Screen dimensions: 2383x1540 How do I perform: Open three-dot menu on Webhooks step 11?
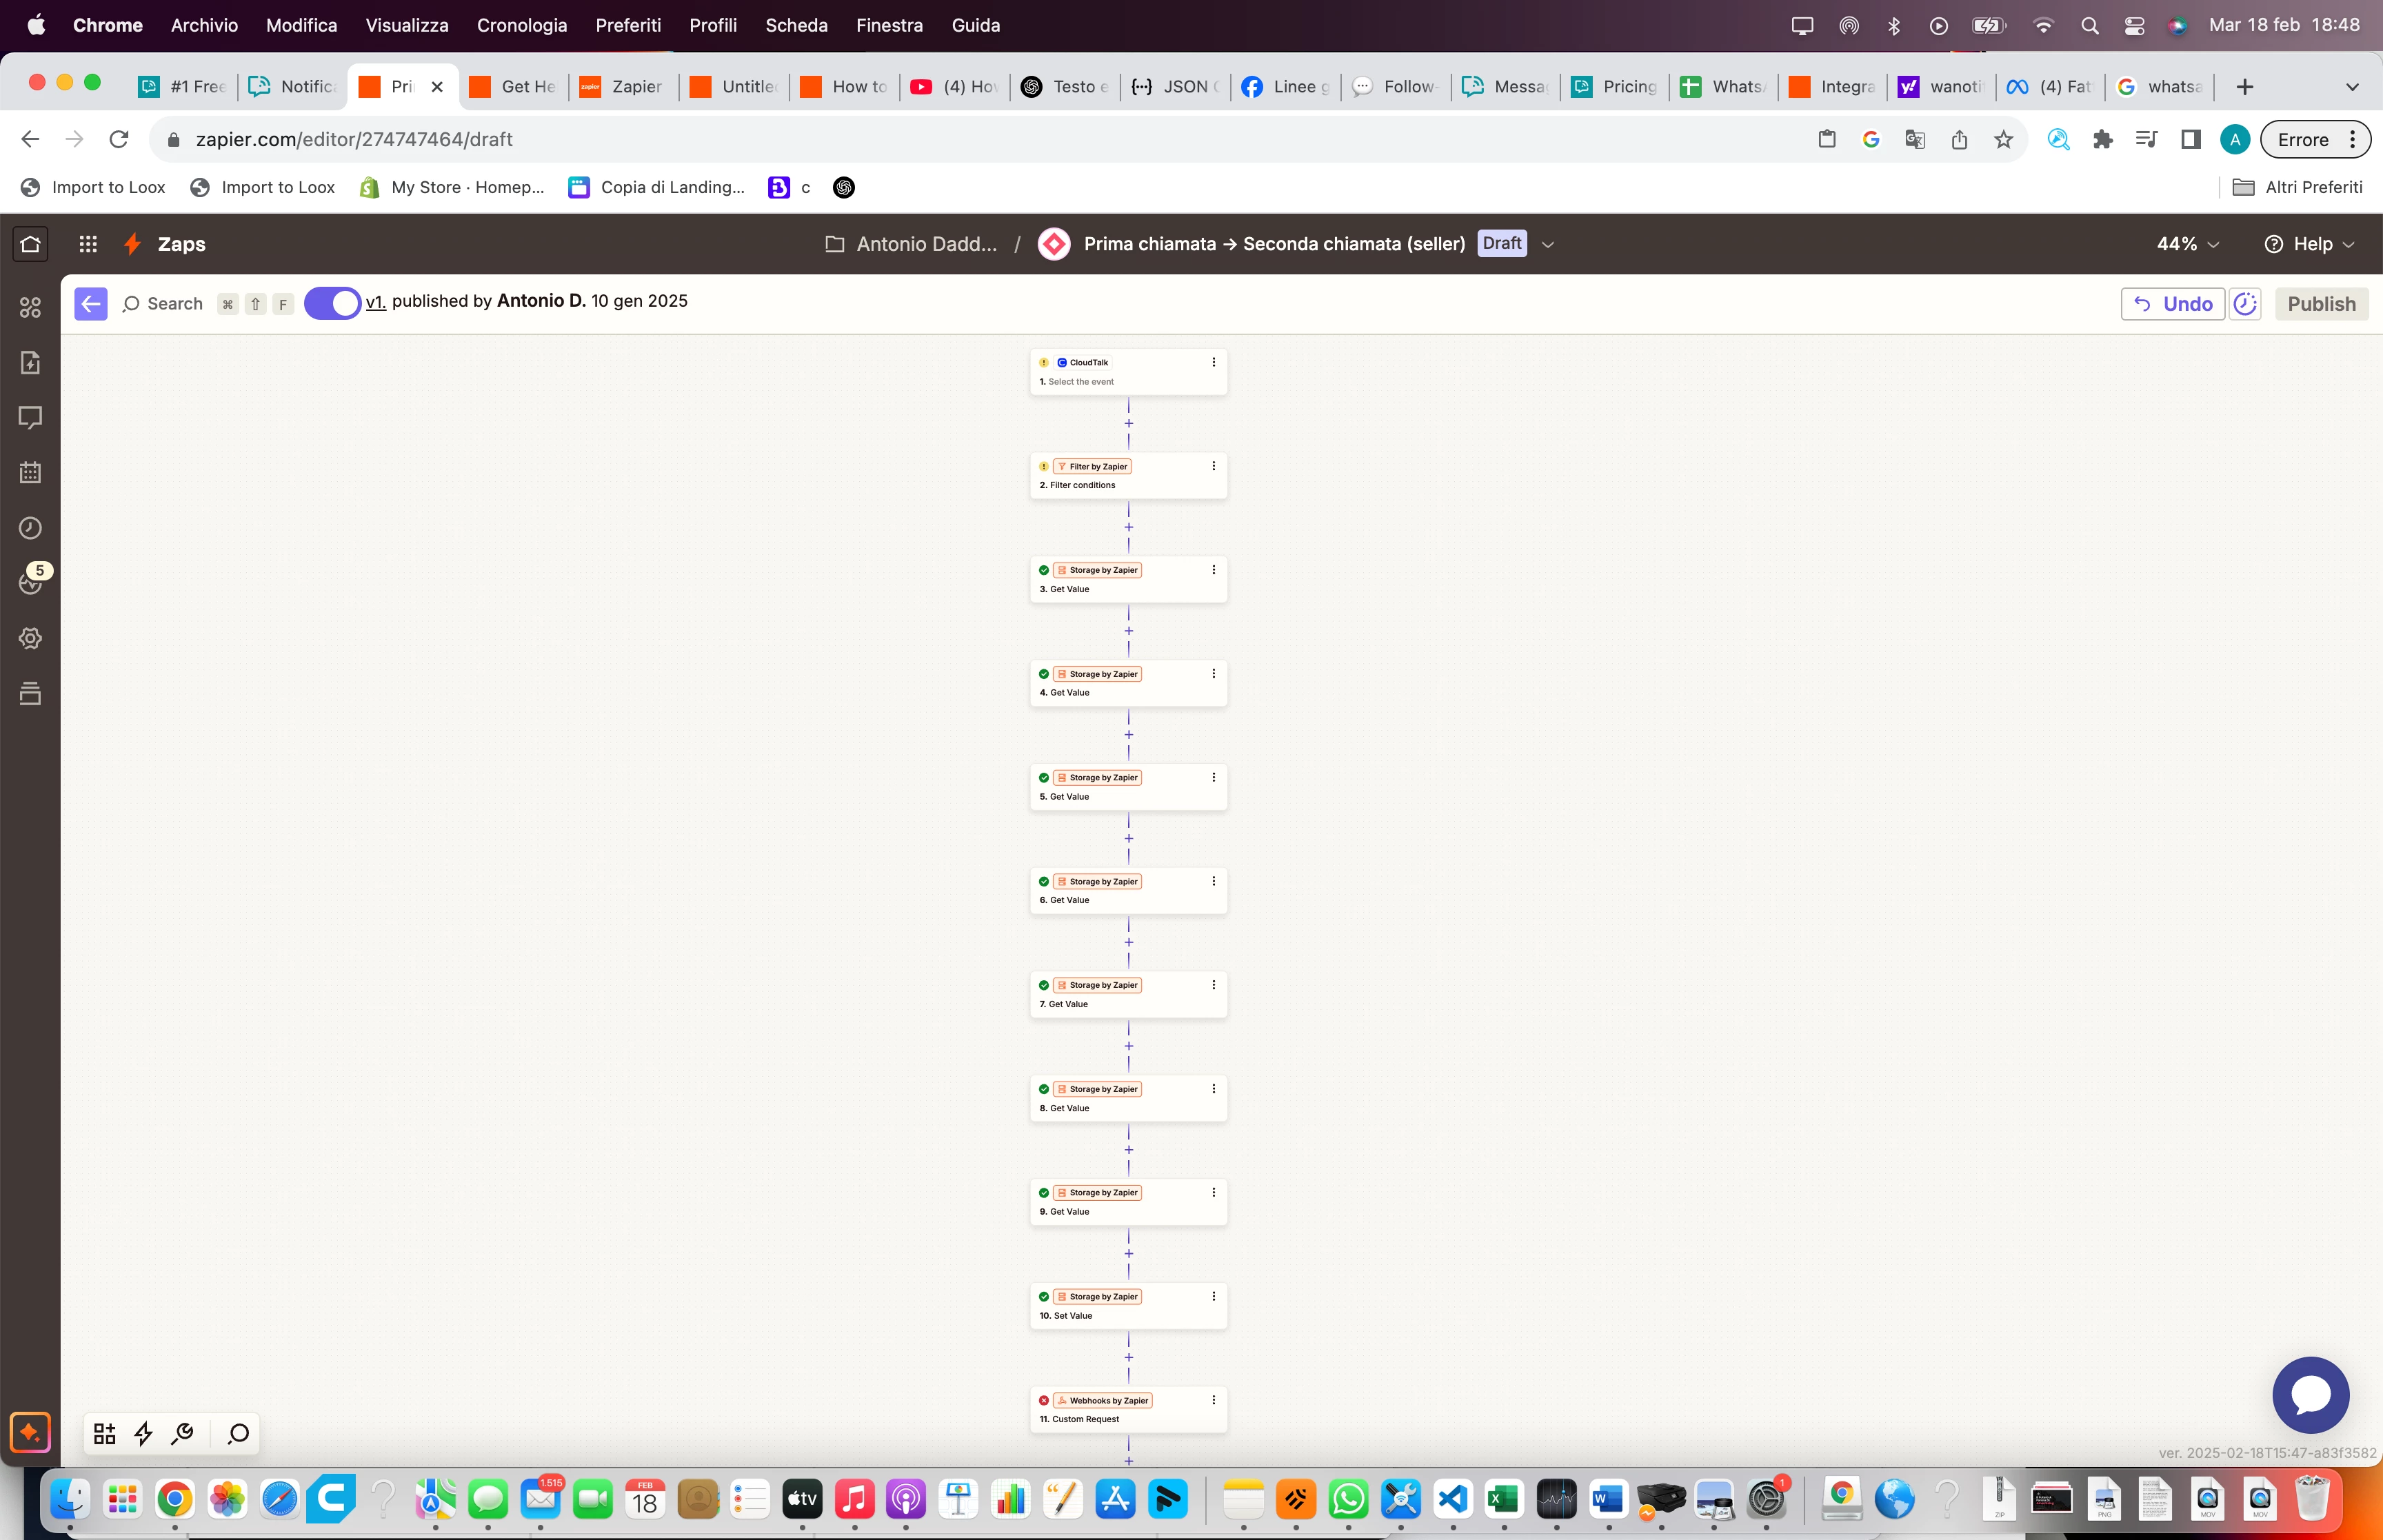(1214, 1400)
